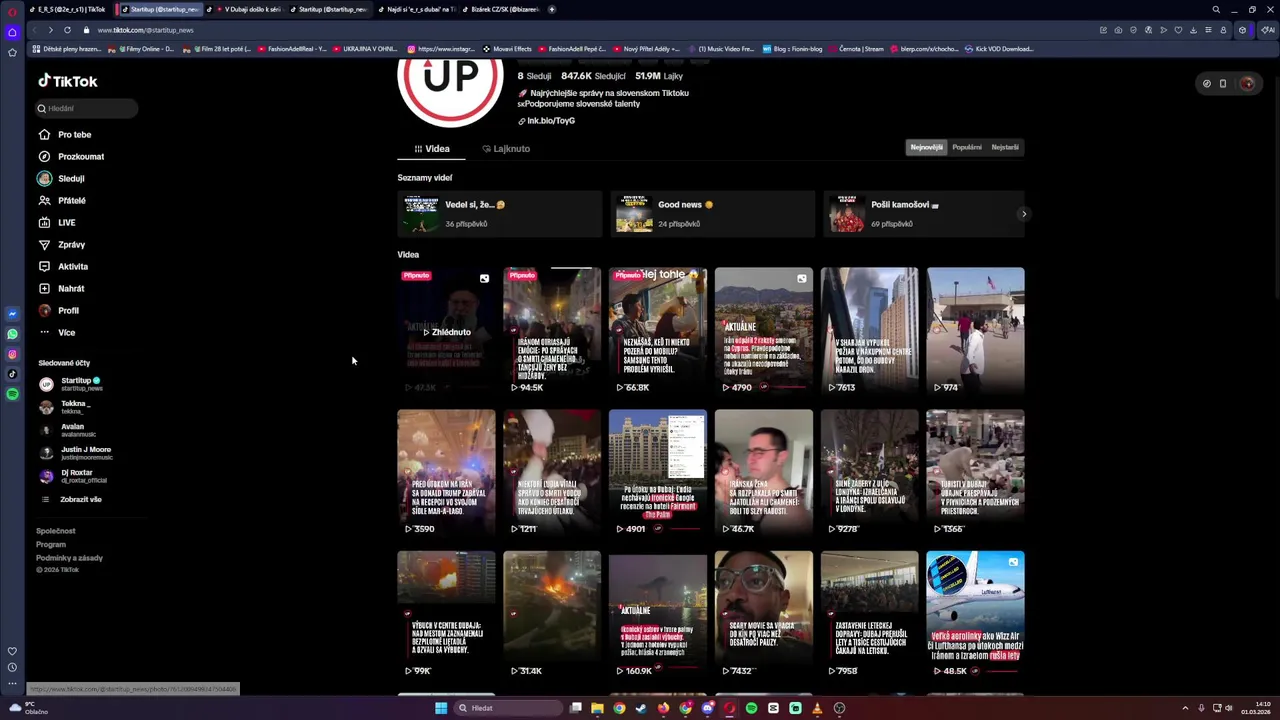1280x720 pixels.
Task: Click the Opera snapshot camera icon
Action: tap(1118, 30)
